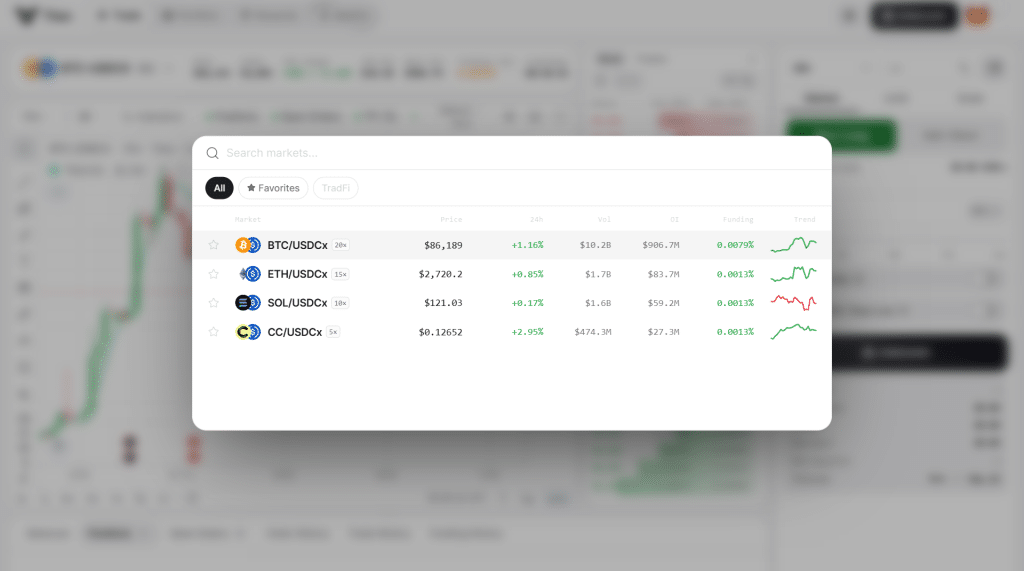Click the CC/USDCx coin pair icon
The image size is (1024, 571).
[x=248, y=332]
